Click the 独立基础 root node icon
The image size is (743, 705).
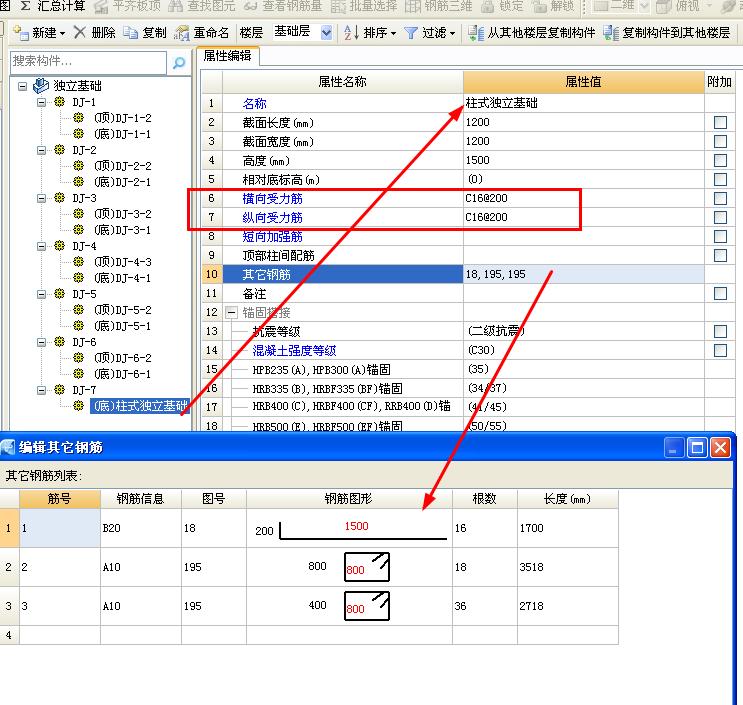point(41,86)
